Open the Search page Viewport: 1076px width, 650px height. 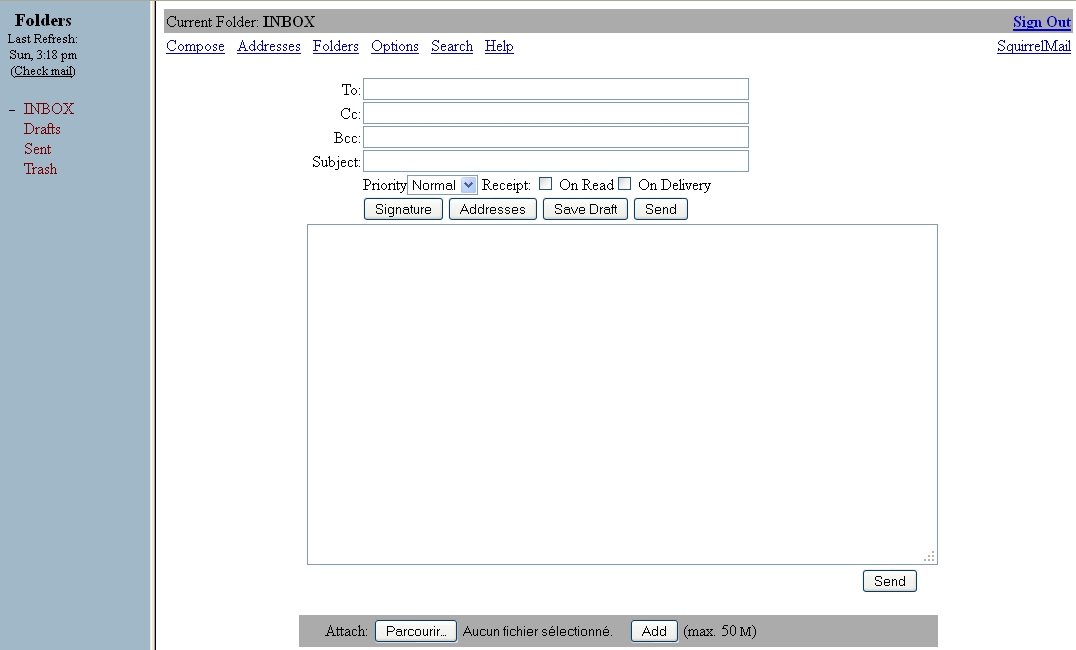coord(451,46)
